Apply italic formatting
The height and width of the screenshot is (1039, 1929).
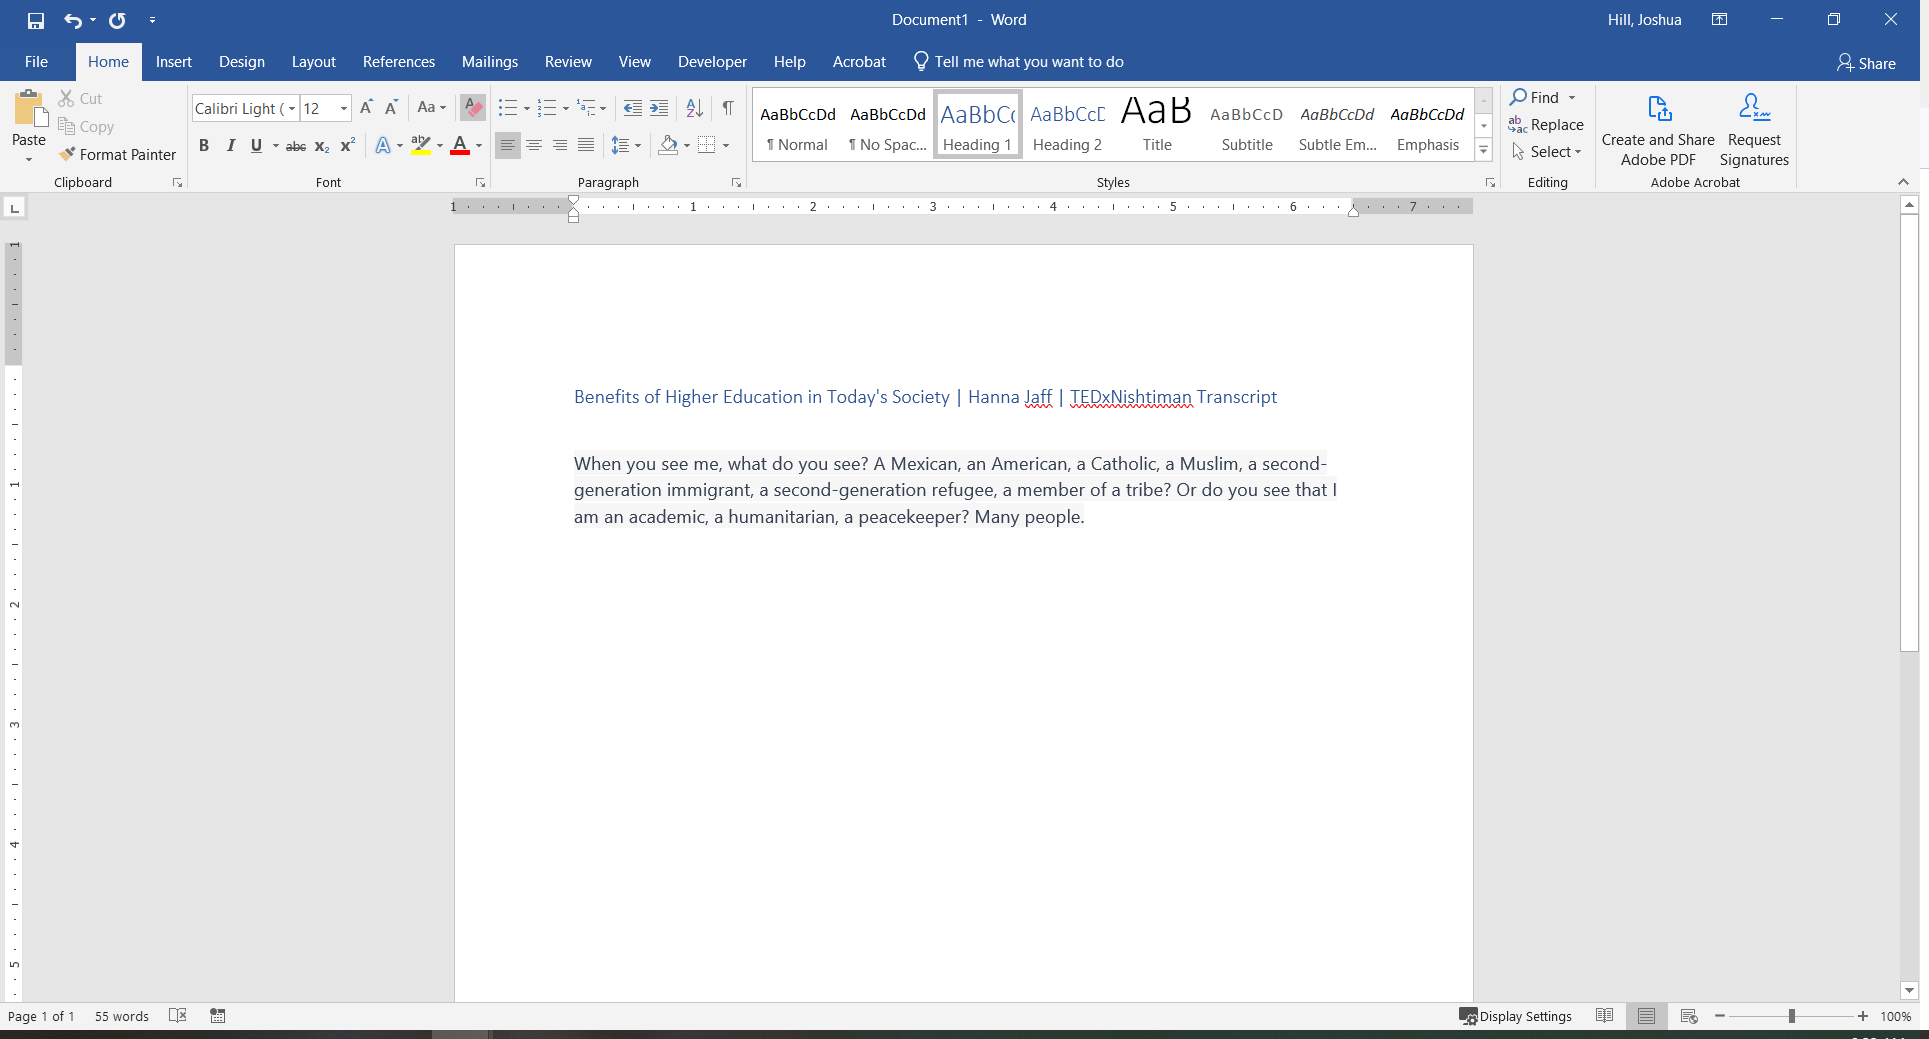click(230, 146)
